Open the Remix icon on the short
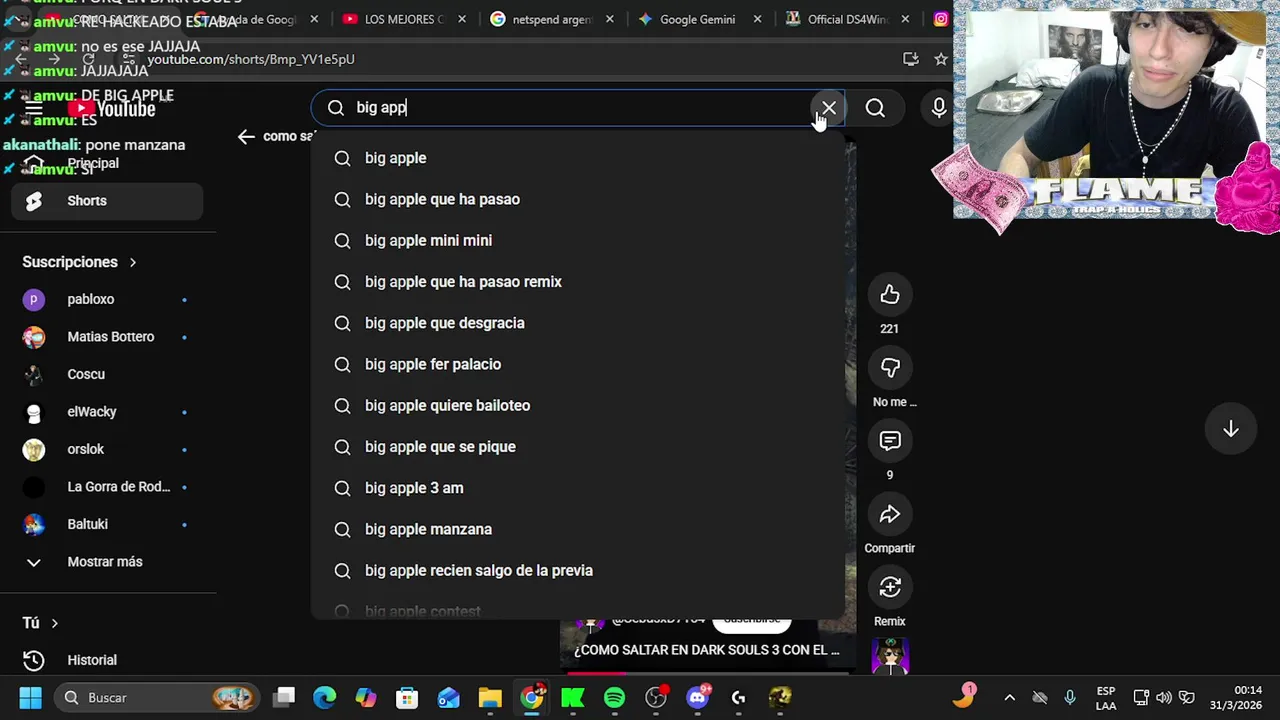Viewport: 1280px width, 720px height. coord(890,587)
